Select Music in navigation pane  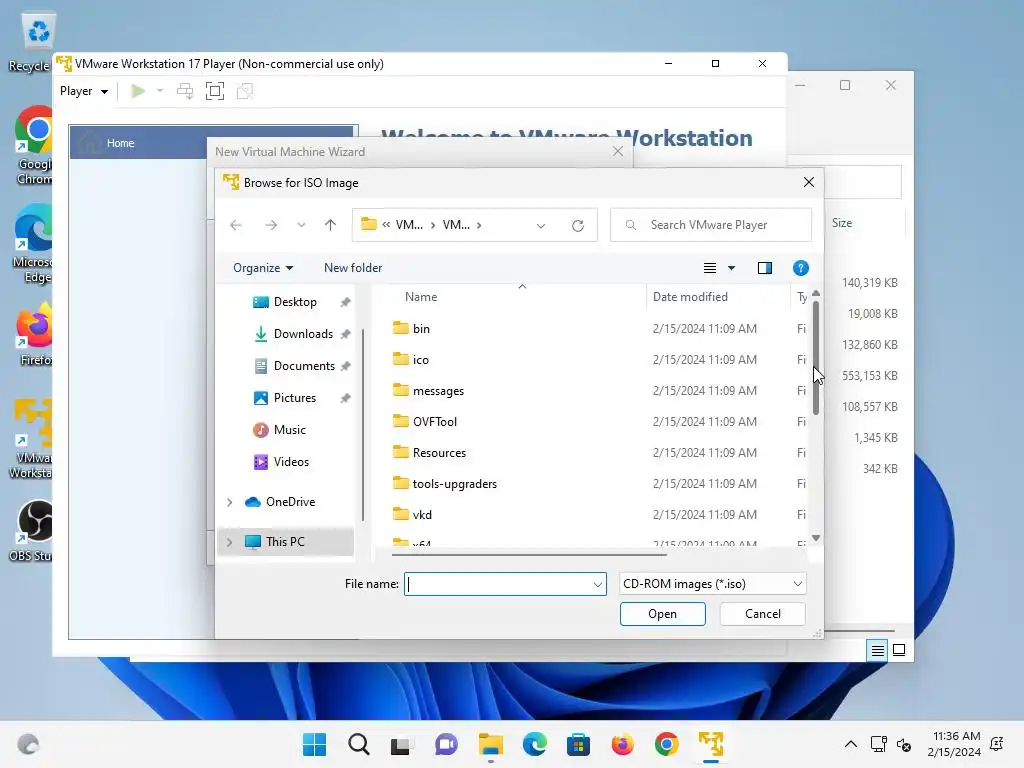(289, 430)
